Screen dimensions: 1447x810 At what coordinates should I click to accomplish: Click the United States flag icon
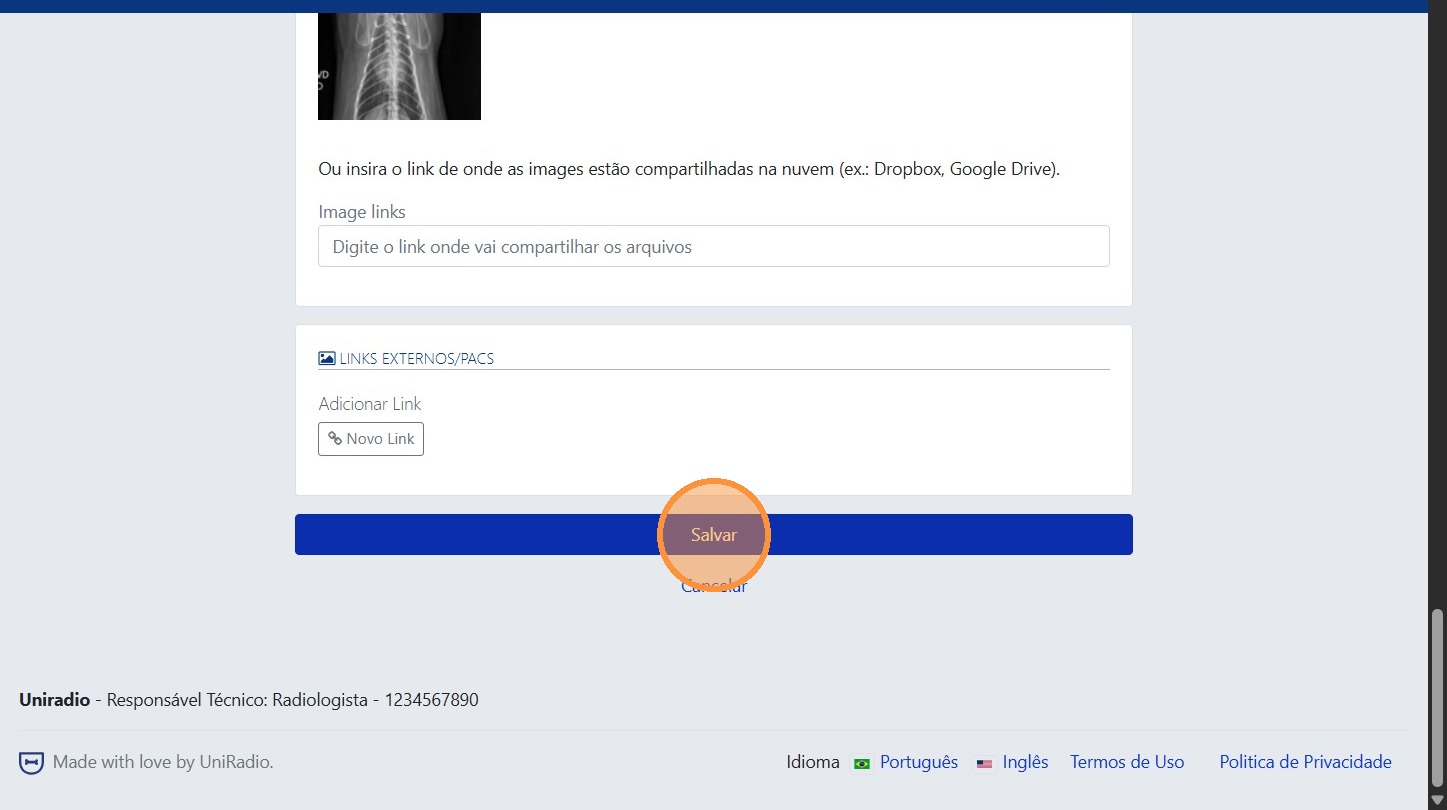point(984,763)
